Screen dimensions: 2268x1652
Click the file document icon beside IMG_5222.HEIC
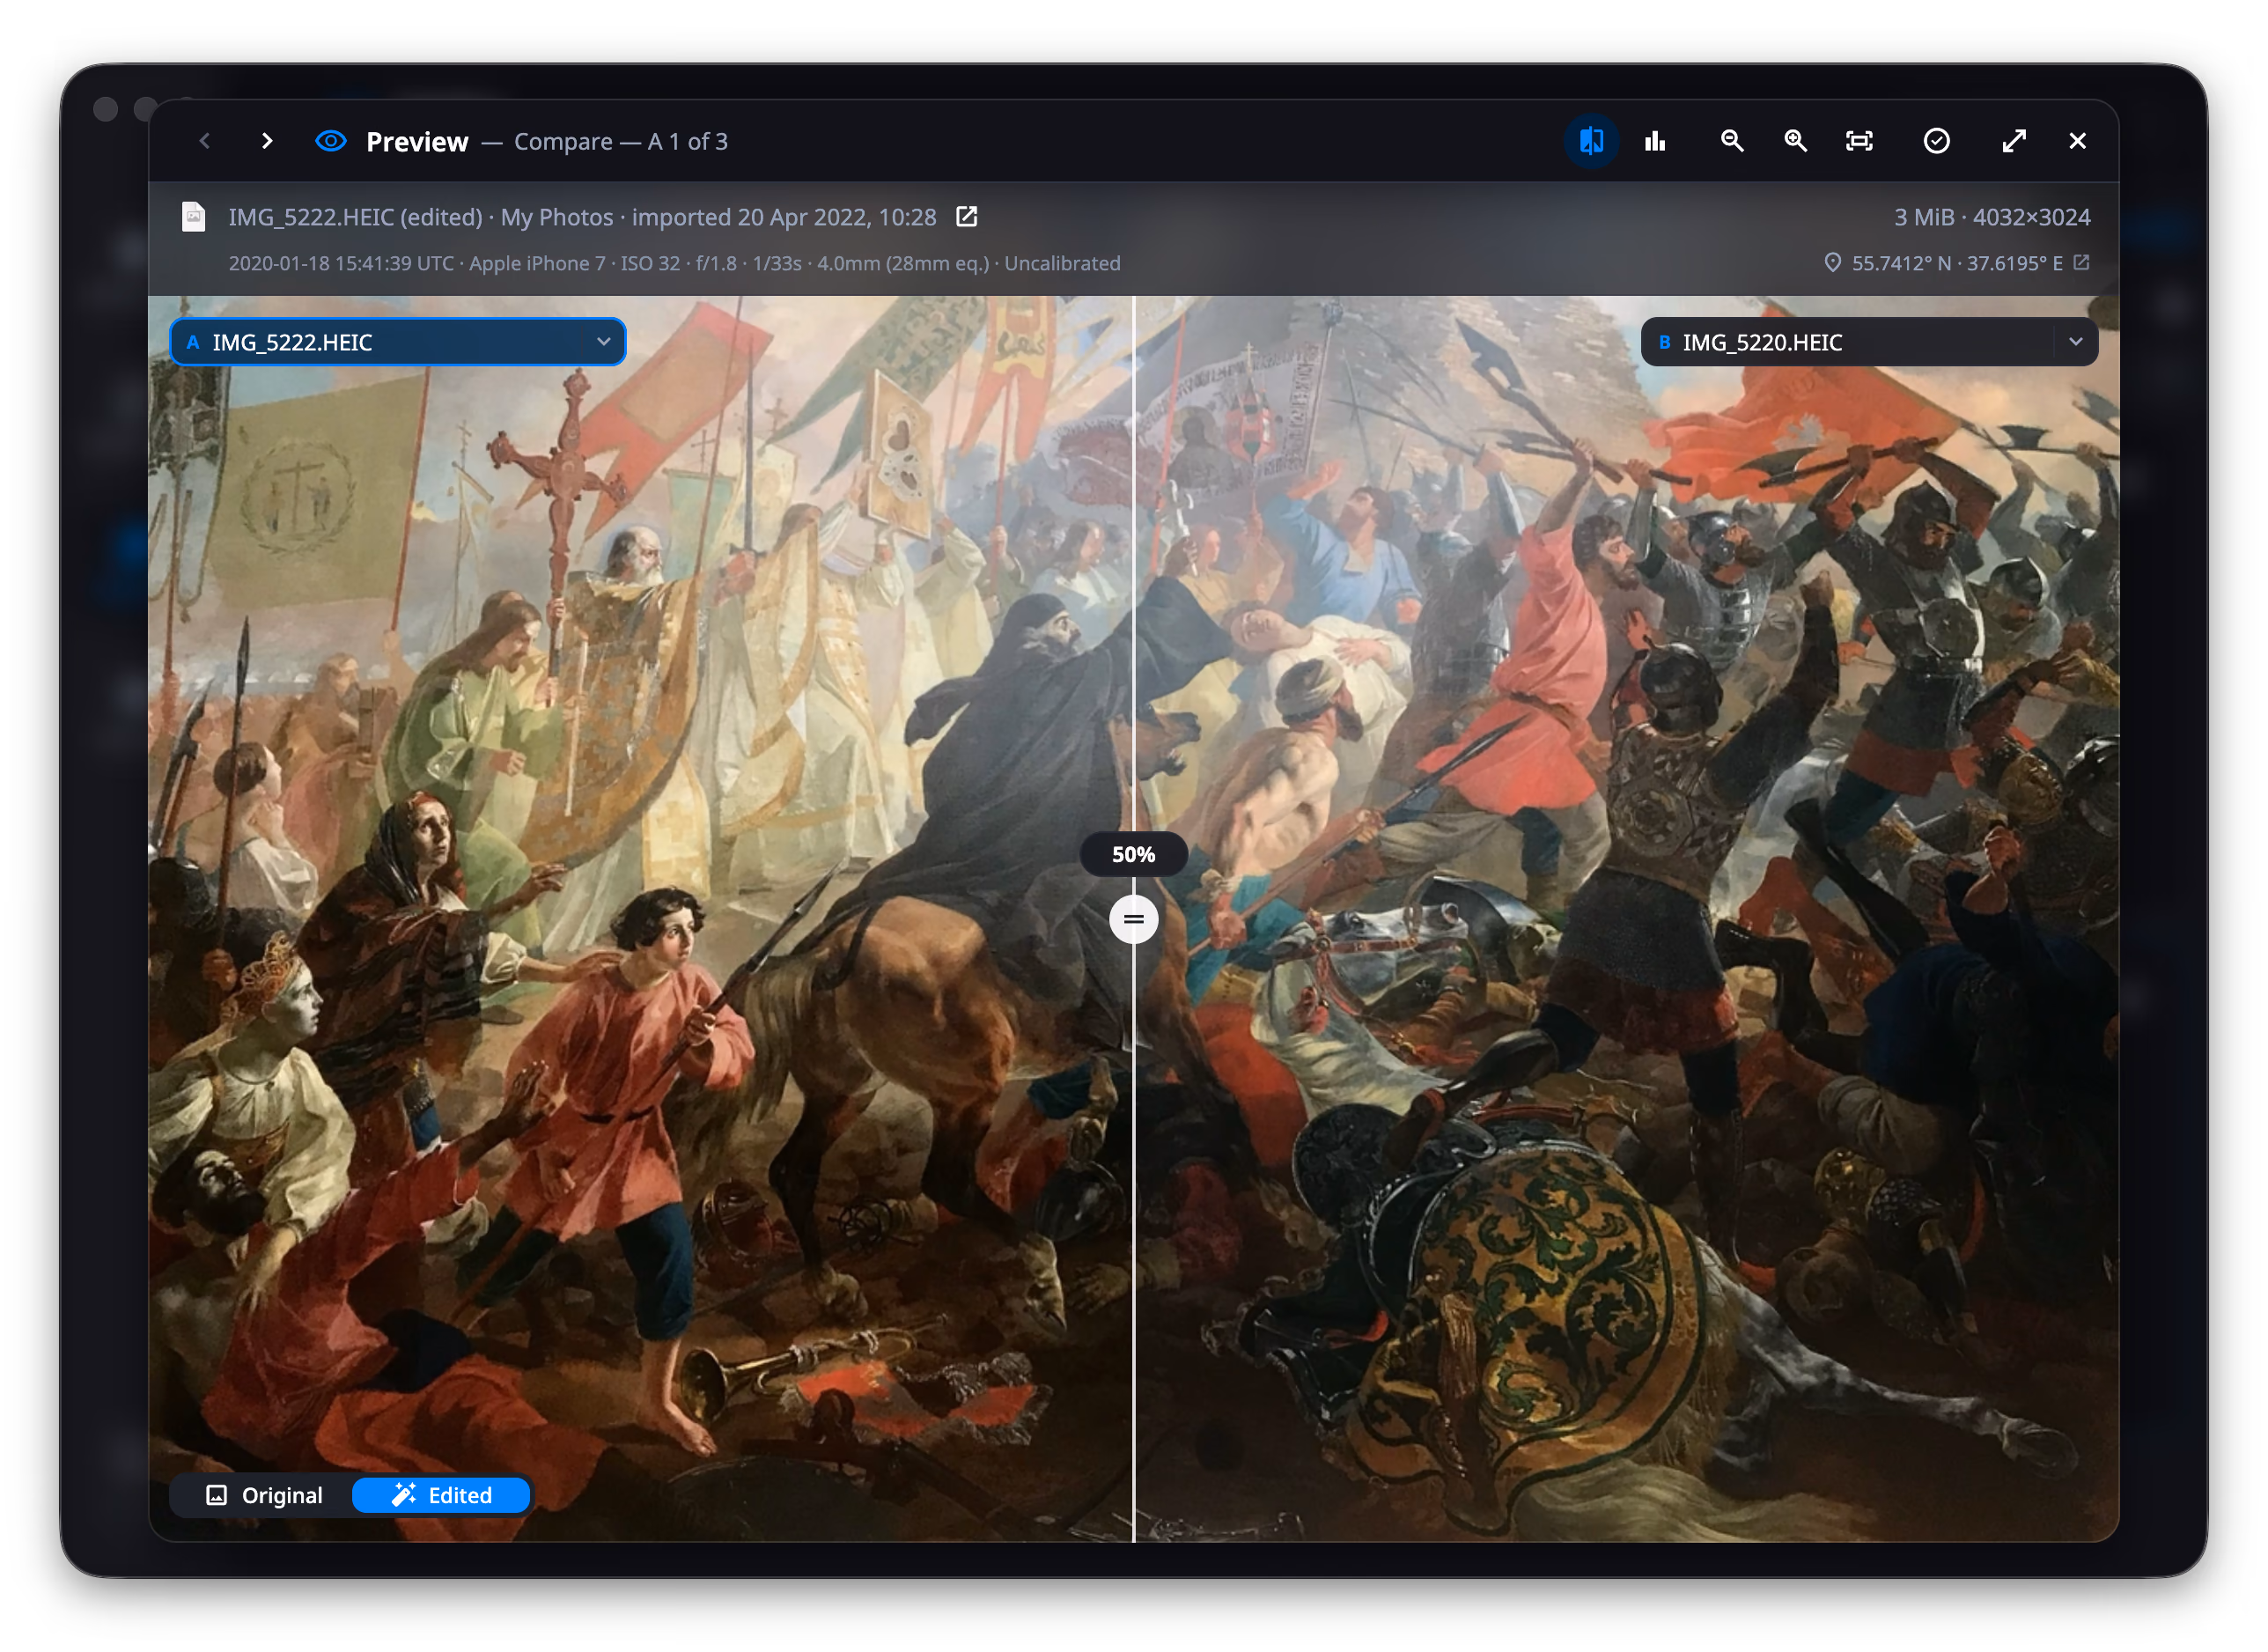(x=193, y=217)
